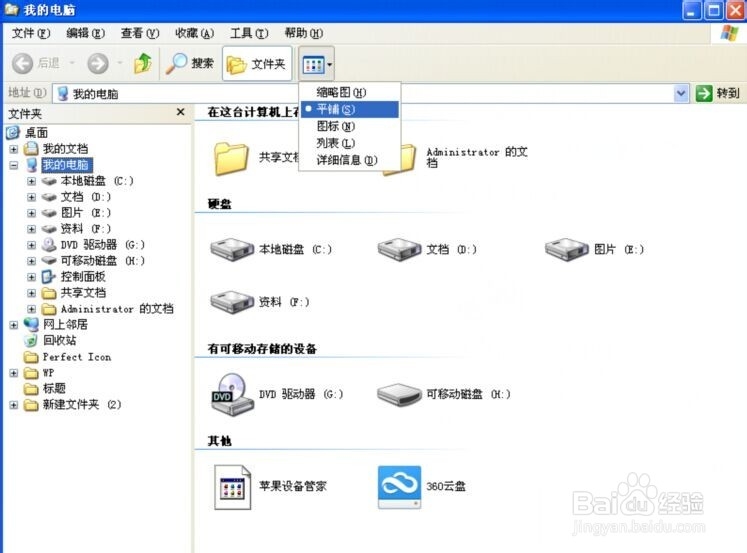
Task: Select 资料 (F:) drive icon in main pane
Action: 232,302
